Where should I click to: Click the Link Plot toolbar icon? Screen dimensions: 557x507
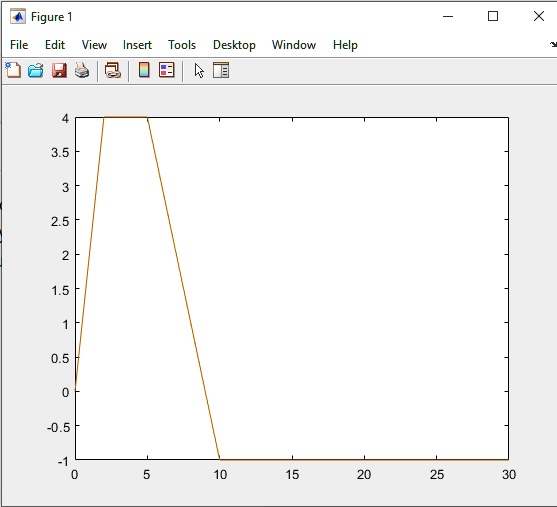(113, 70)
